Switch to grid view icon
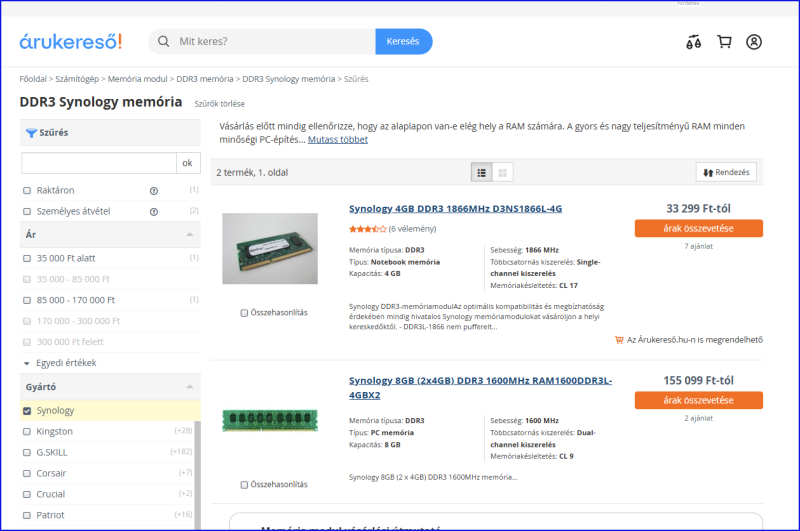Viewport: 800px width, 531px height. [x=503, y=172]
